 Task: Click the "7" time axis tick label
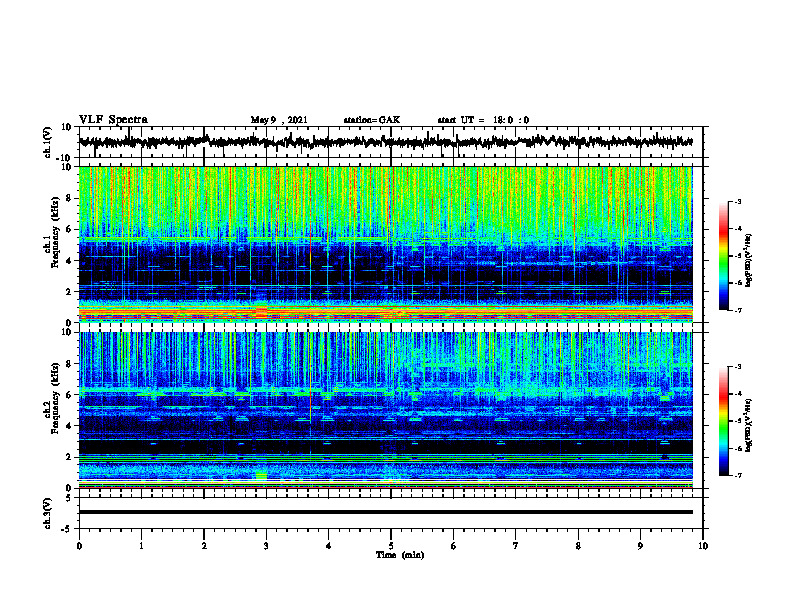click(516, 546)
